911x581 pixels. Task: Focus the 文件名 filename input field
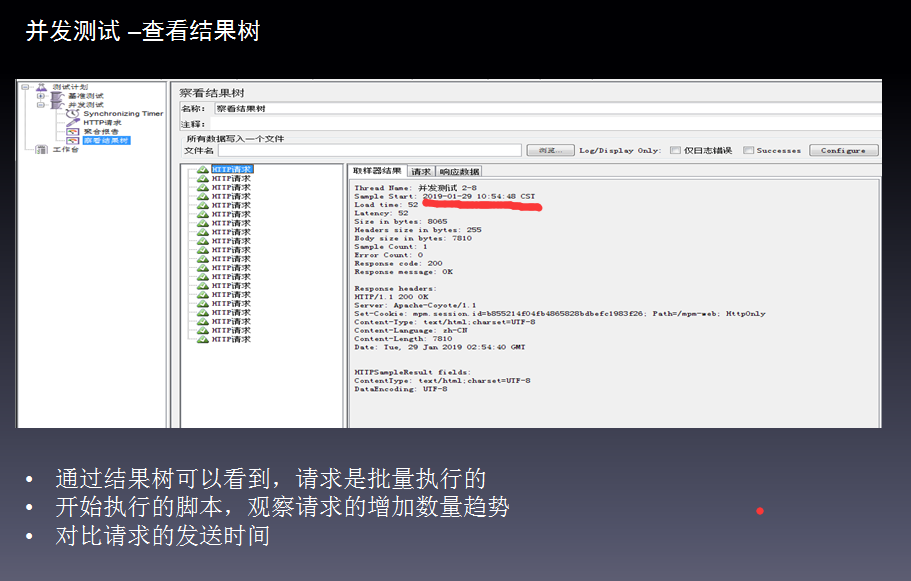(x=370, y=150)
